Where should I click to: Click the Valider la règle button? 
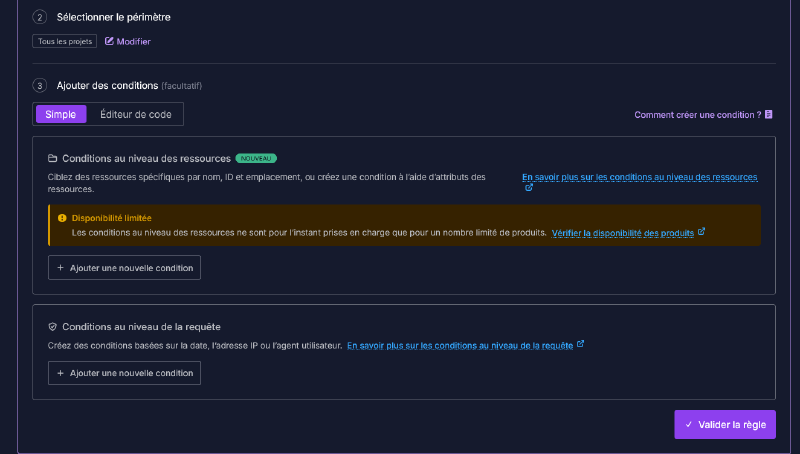pos(725,424)
